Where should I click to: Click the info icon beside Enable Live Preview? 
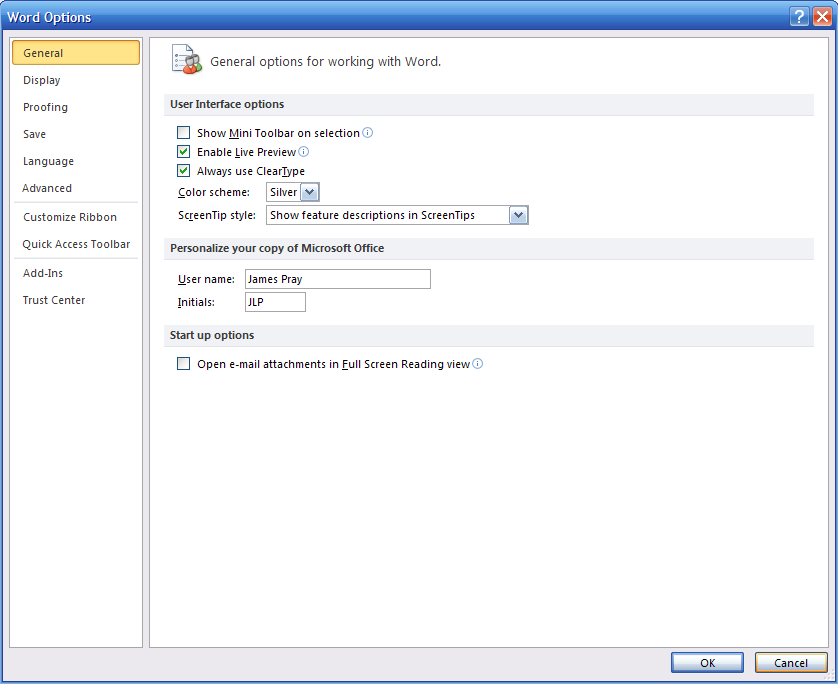click(x=304, y=152)
